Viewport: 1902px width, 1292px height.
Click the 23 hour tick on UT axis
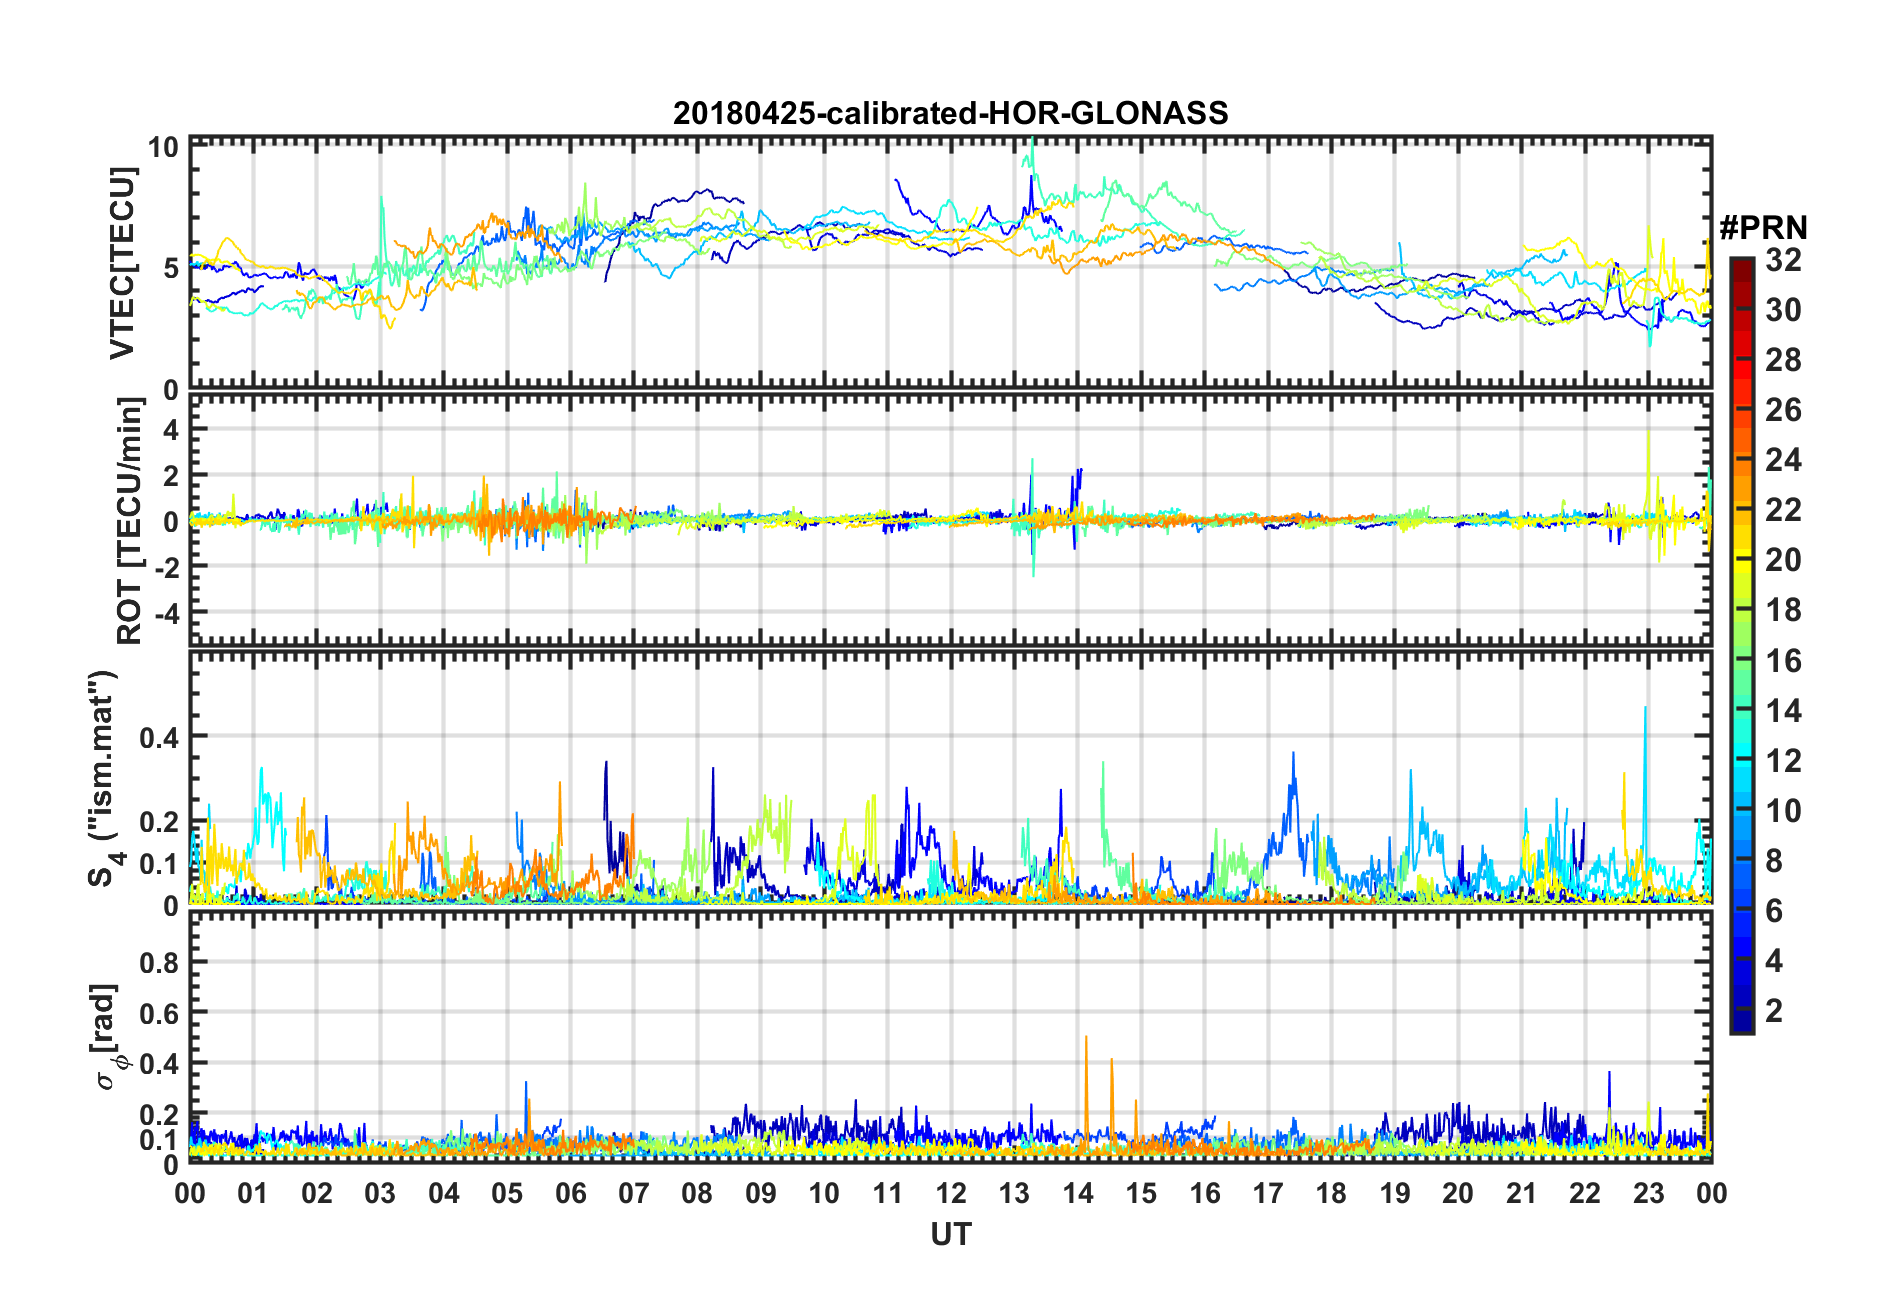[x=1649, y=1193]
